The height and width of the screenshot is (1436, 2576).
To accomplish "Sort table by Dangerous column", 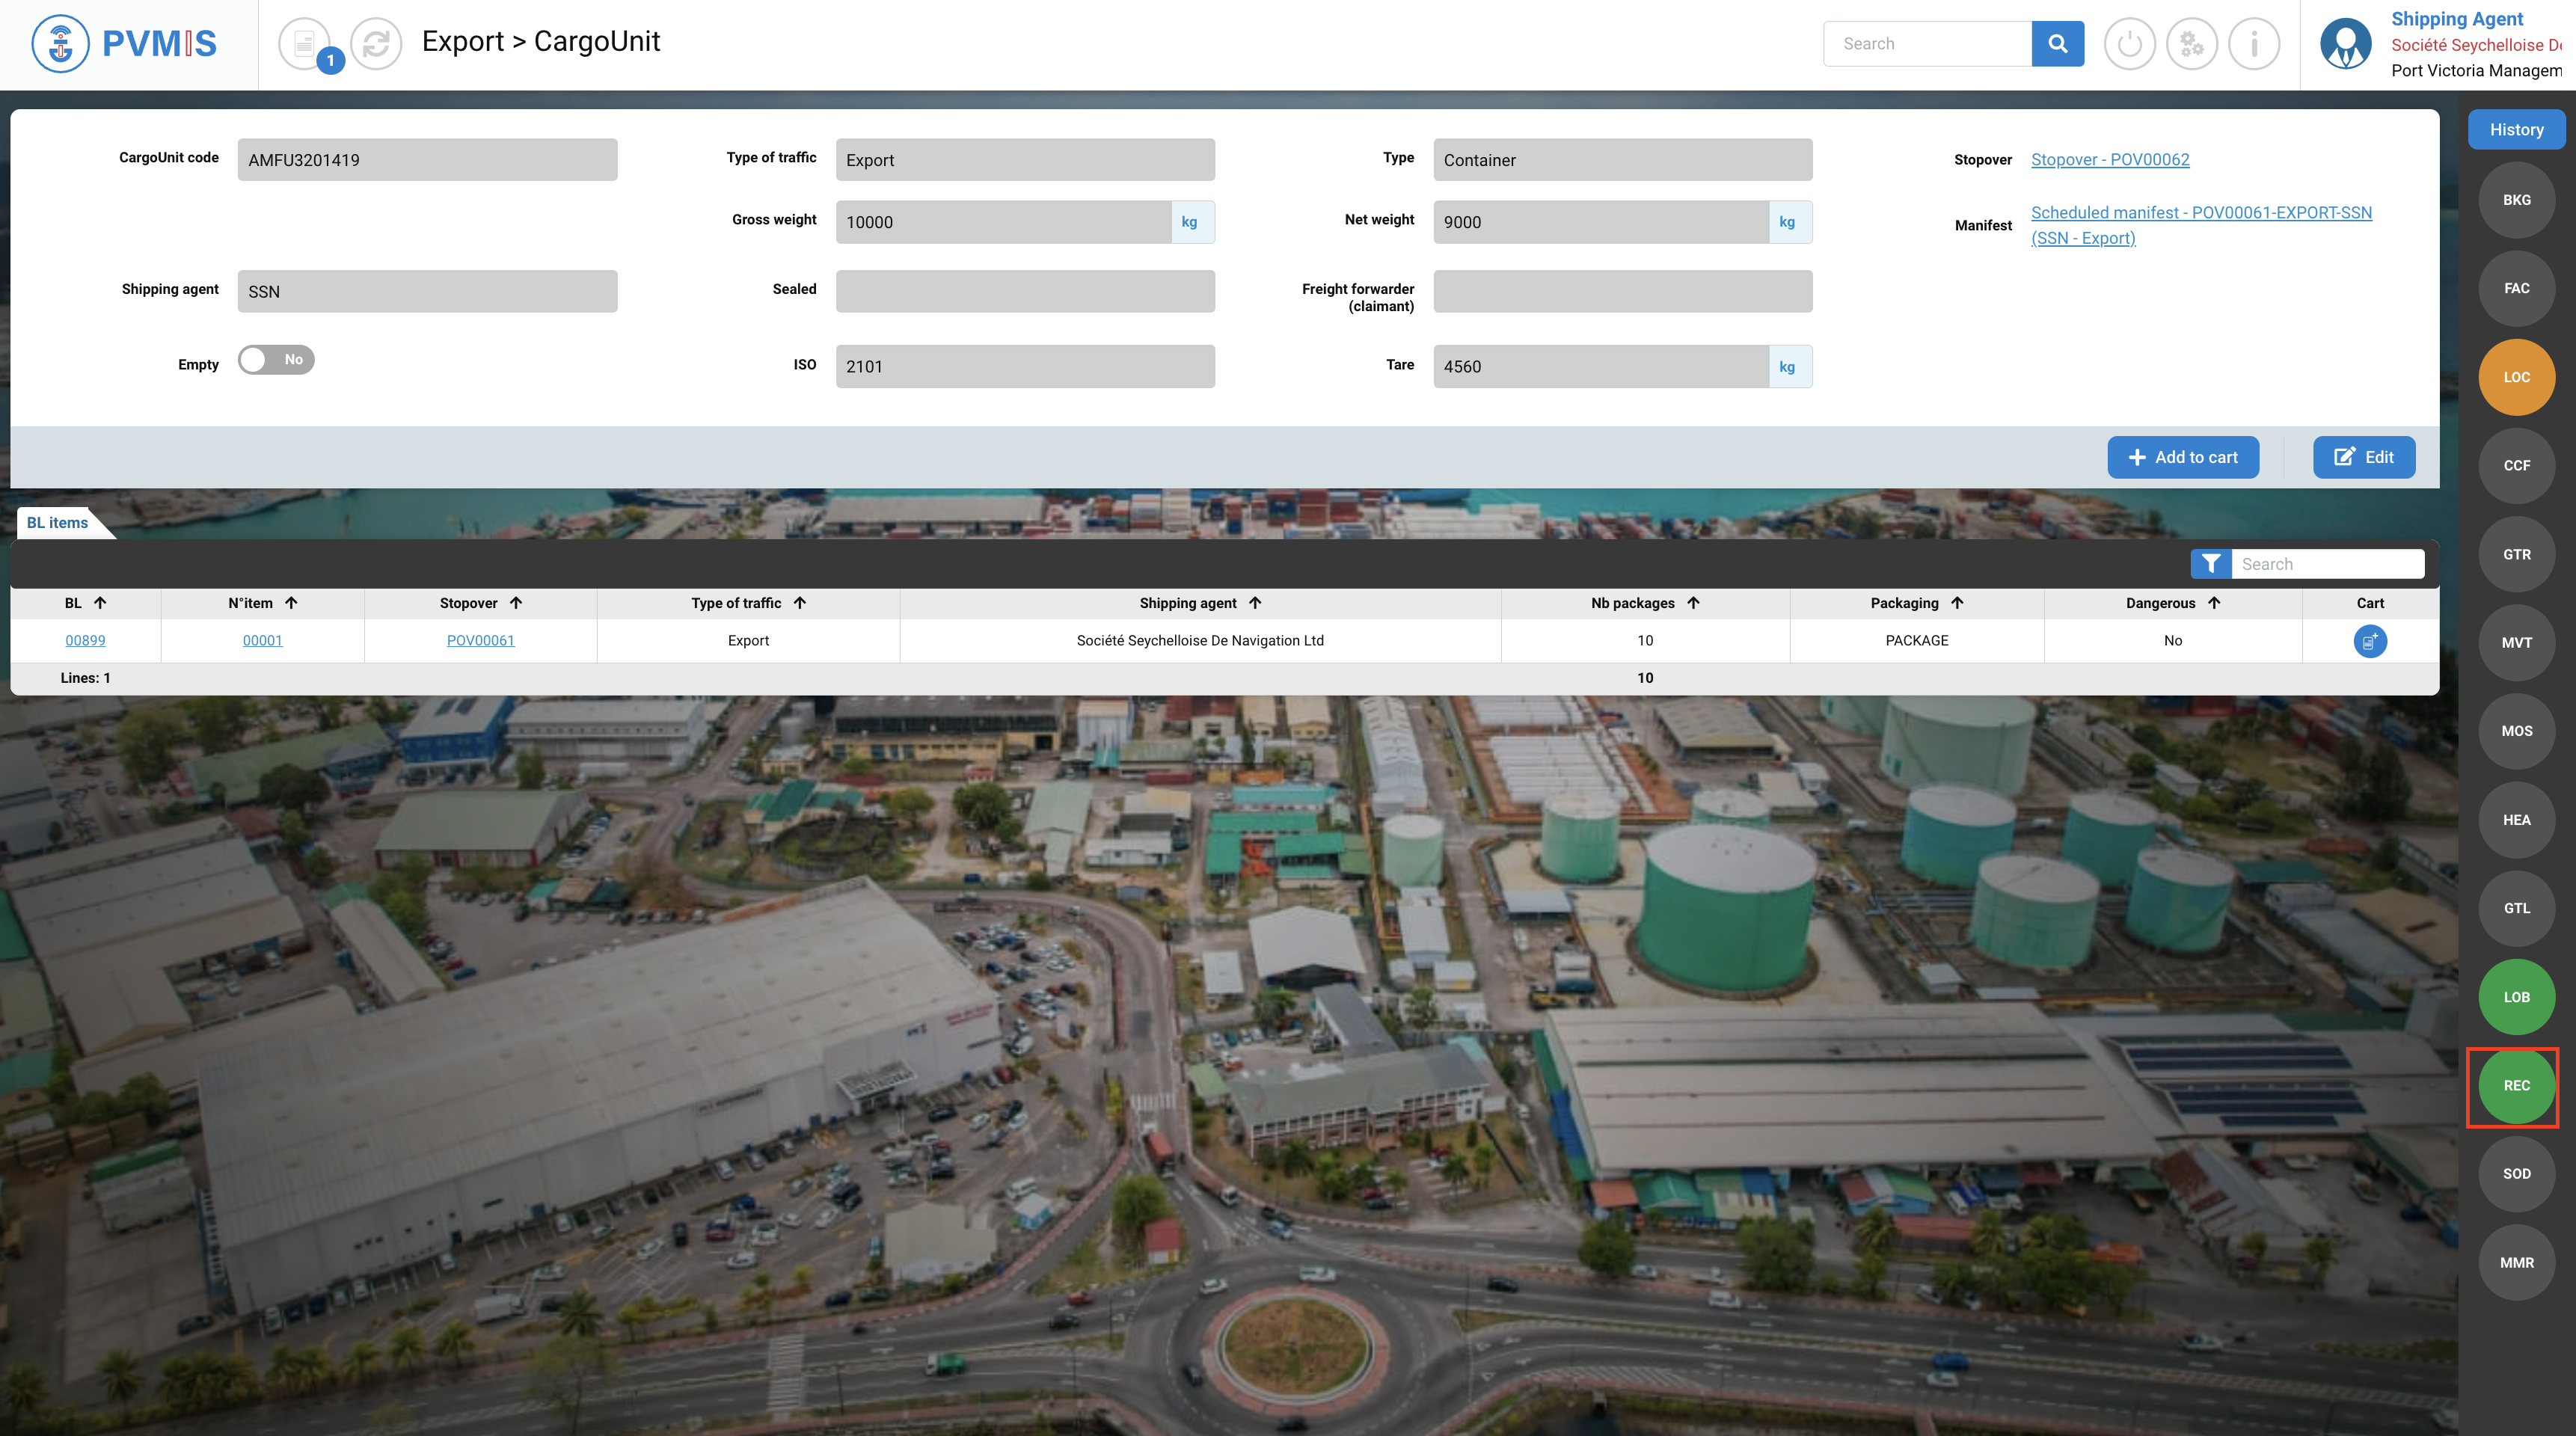I will click(x=2214, y=603).
